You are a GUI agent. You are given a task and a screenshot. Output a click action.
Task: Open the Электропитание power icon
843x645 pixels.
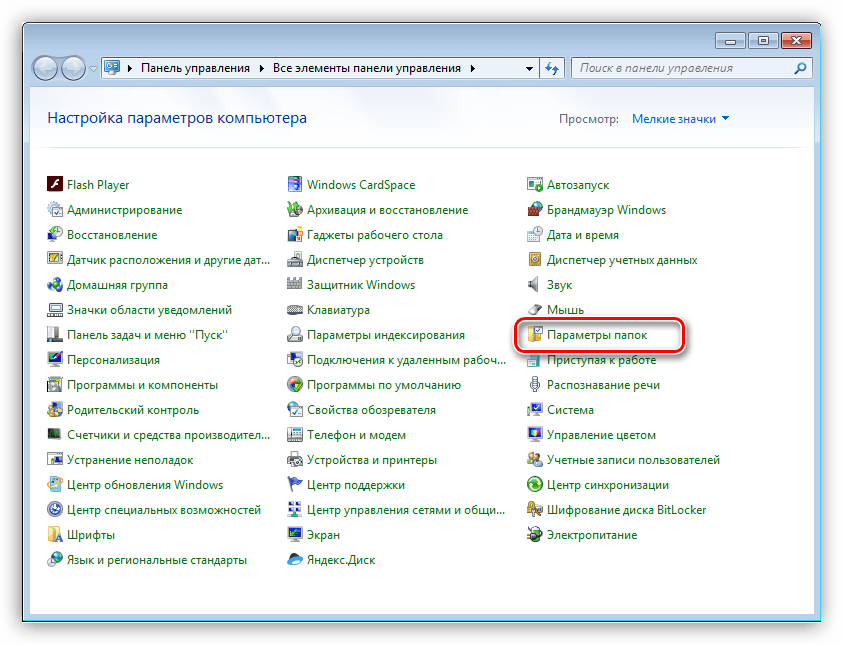click(535, 535)
